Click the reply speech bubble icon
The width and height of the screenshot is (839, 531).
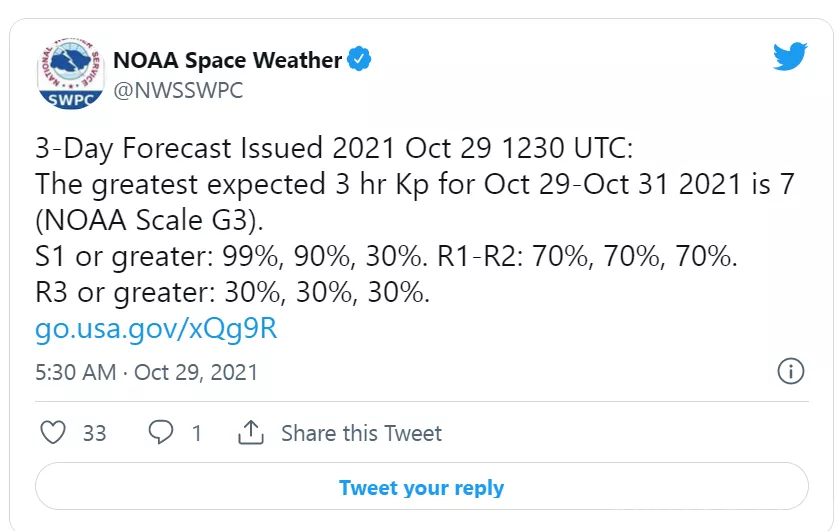pos(160,433)
